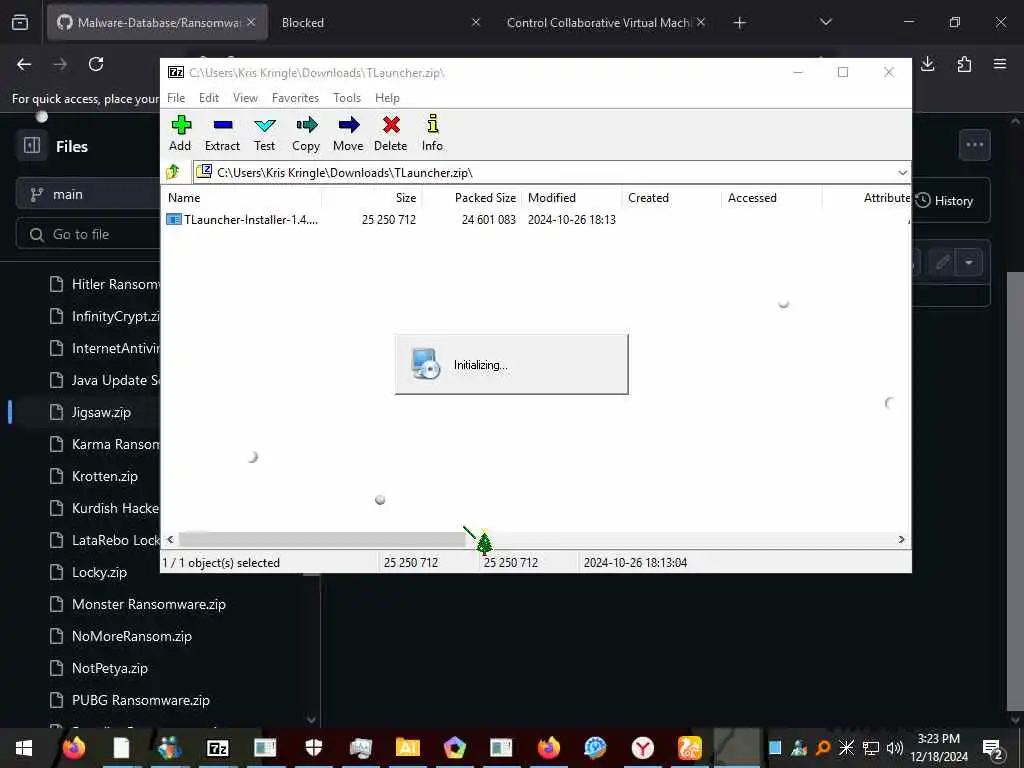Open Info for the selected archive item
The width and height of the screenshot is (1024, 768).
click(432, 134)
